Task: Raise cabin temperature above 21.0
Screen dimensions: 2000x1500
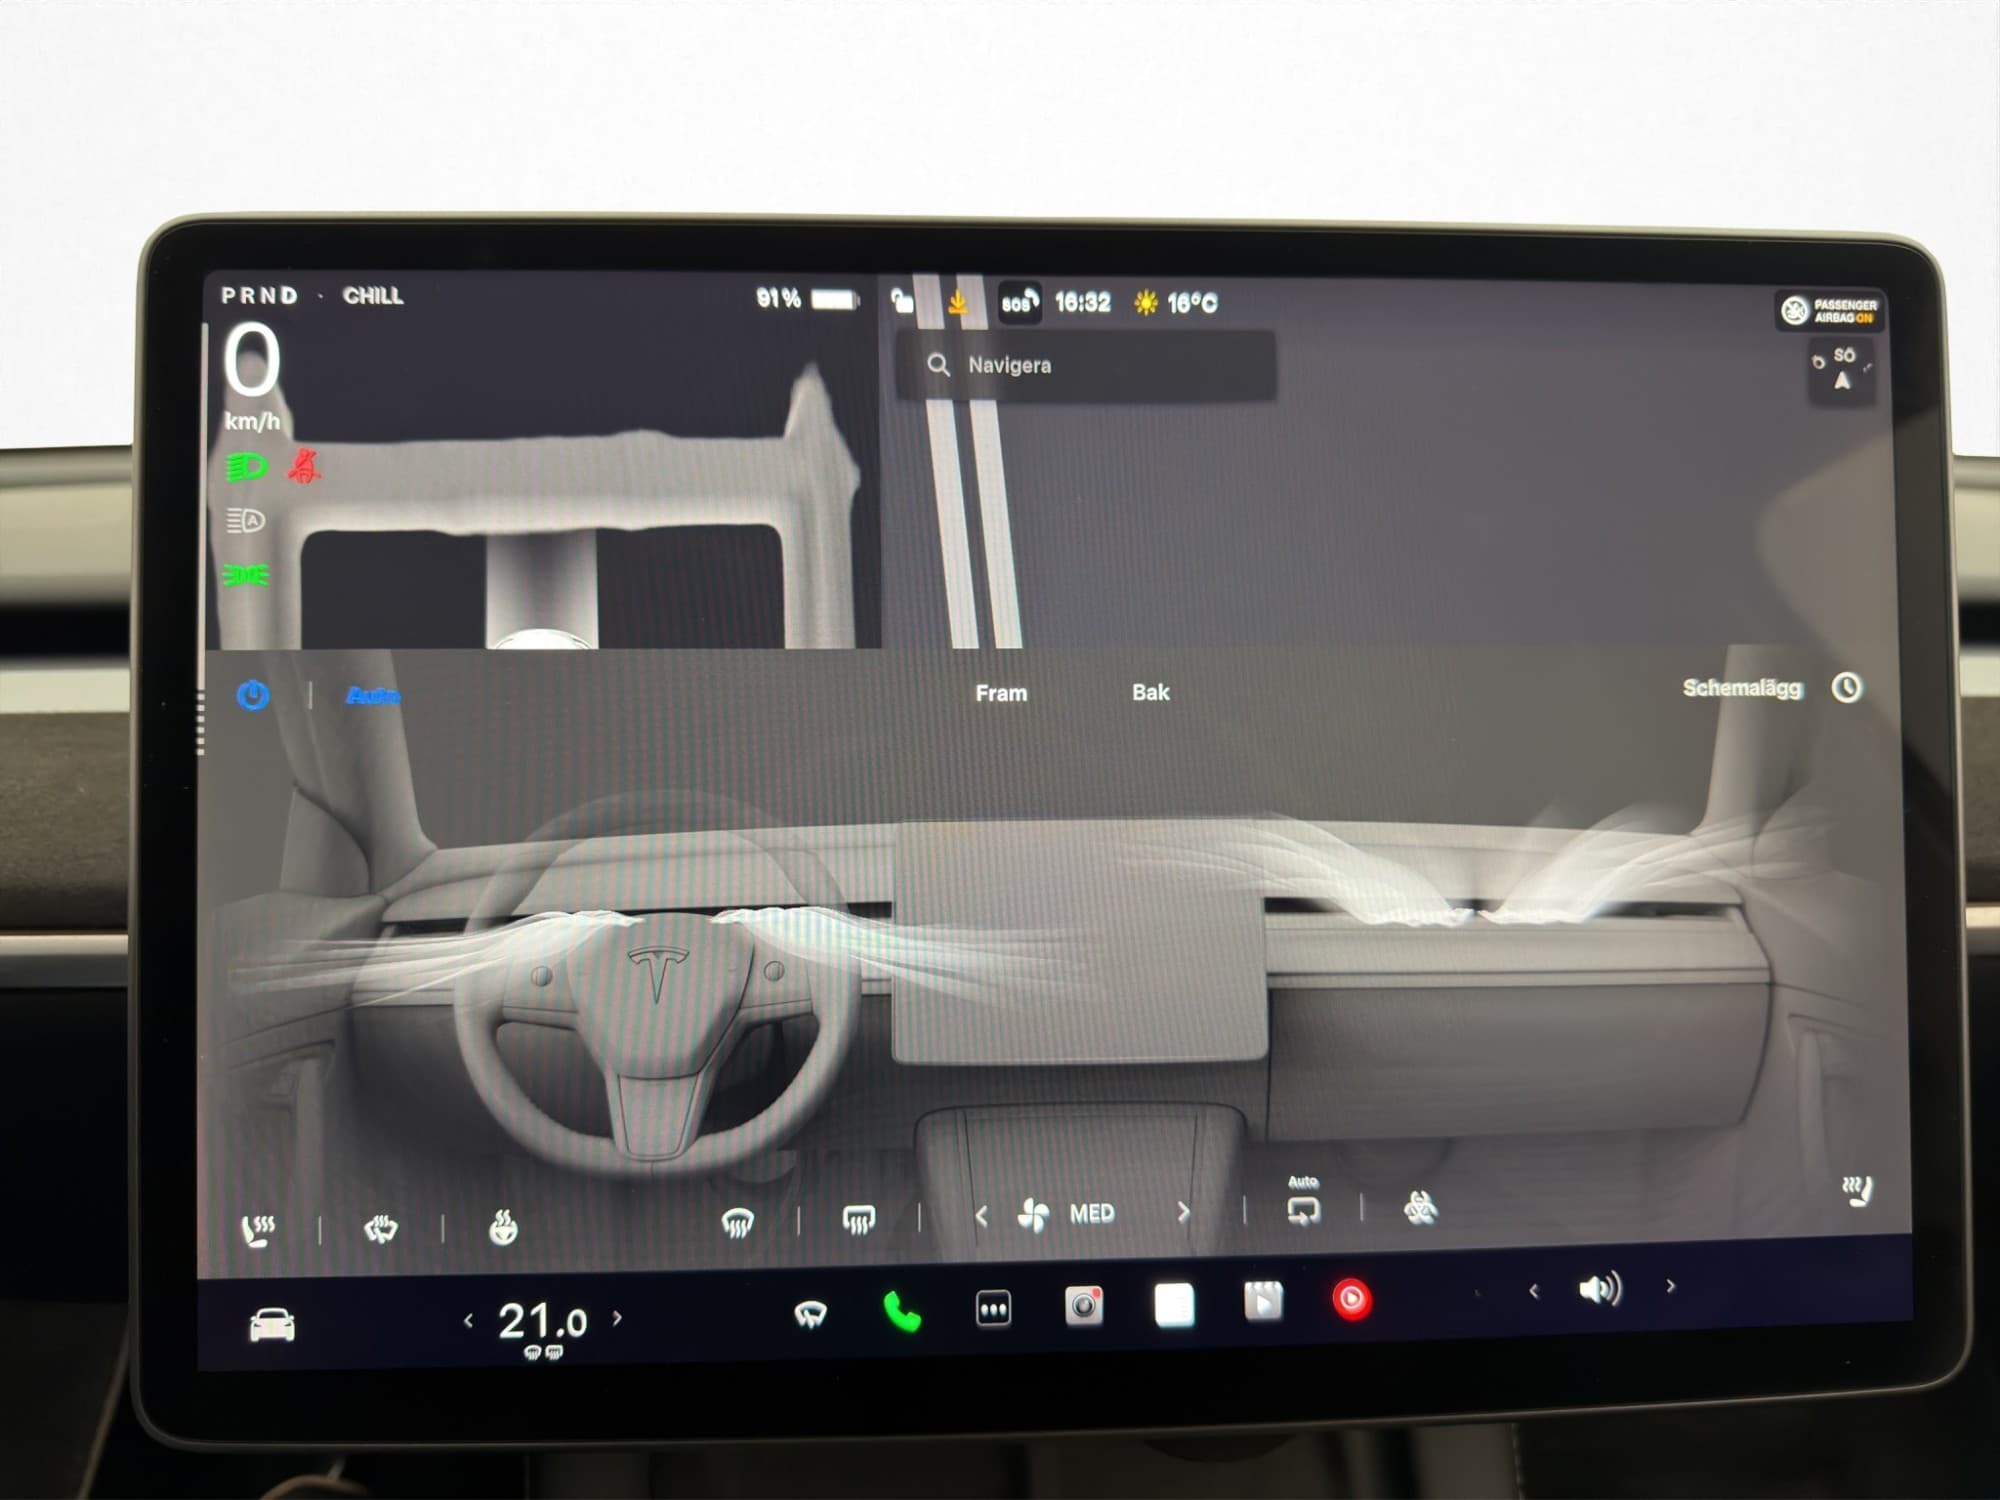Action: point(617,1318)
